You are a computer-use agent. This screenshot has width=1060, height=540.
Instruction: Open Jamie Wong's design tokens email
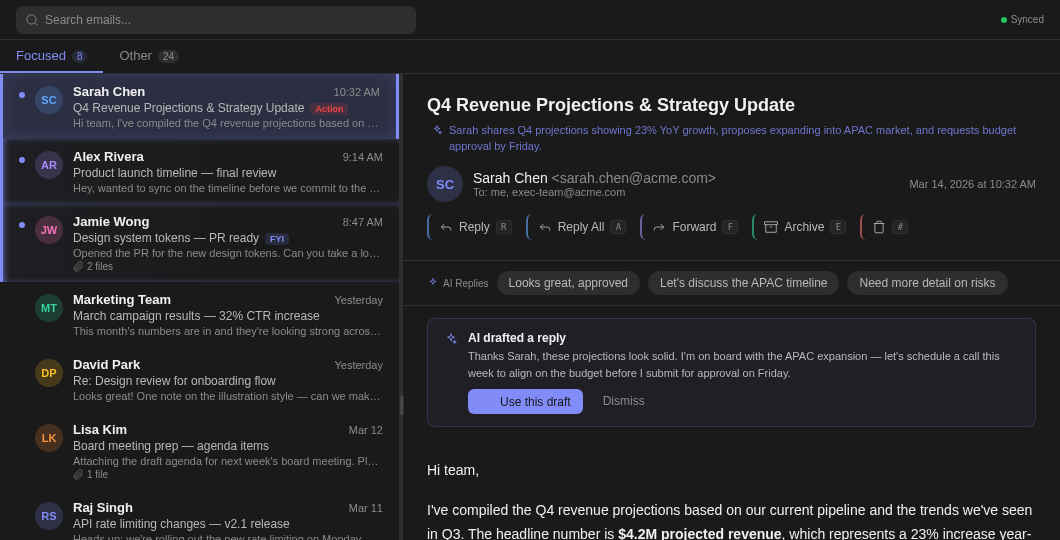tap(200, 243)
